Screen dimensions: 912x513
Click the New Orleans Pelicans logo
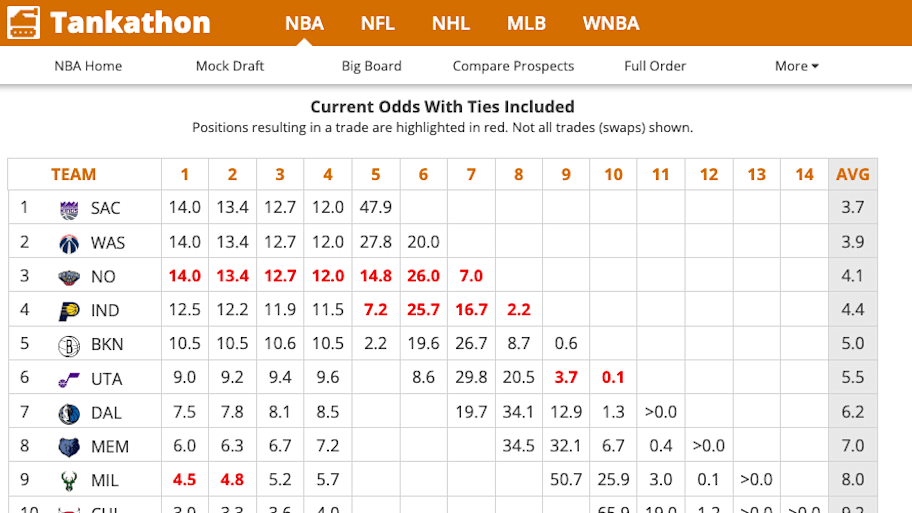coord(69,276)
